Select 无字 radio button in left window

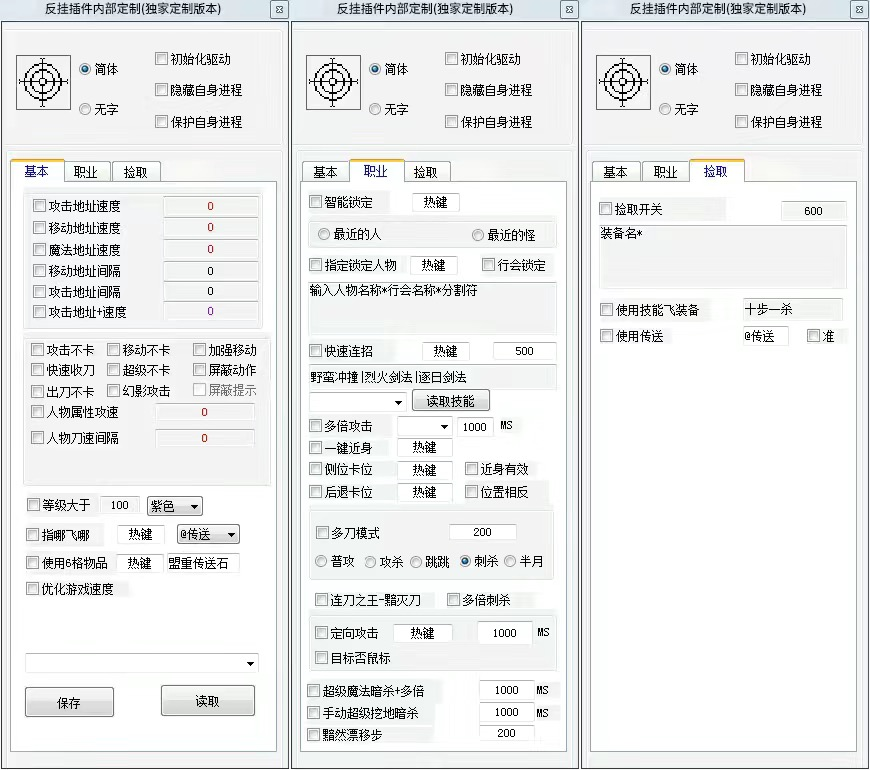(x=85, y=109)
